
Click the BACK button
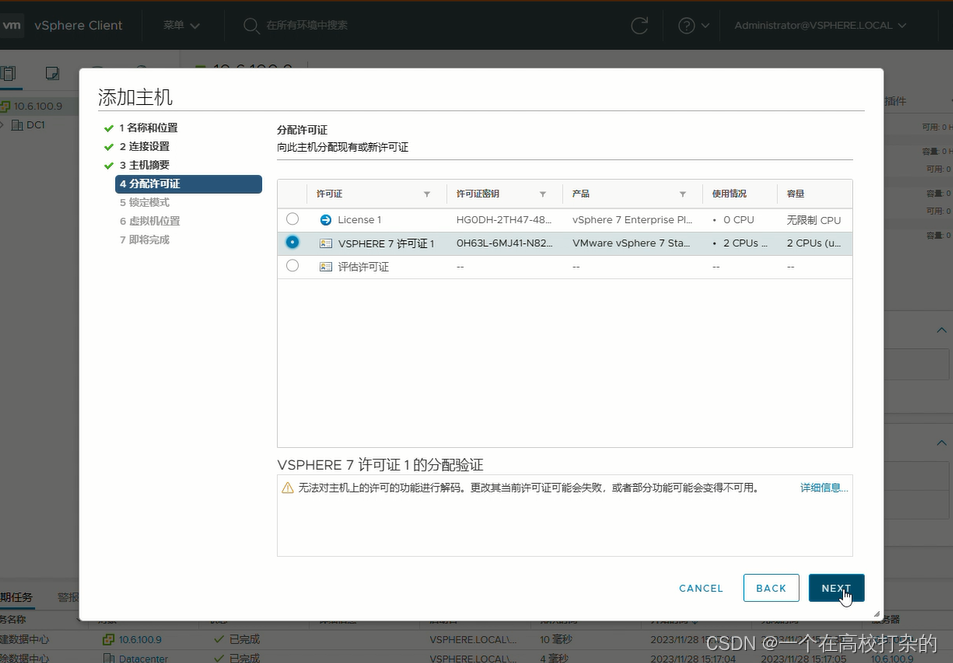(x=771, y=588)
